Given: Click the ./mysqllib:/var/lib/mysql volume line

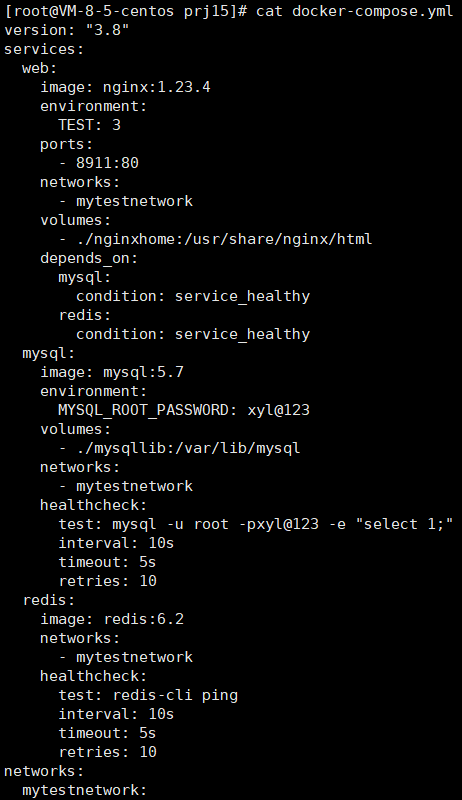Looking at the screenshot, I should 179,448.
